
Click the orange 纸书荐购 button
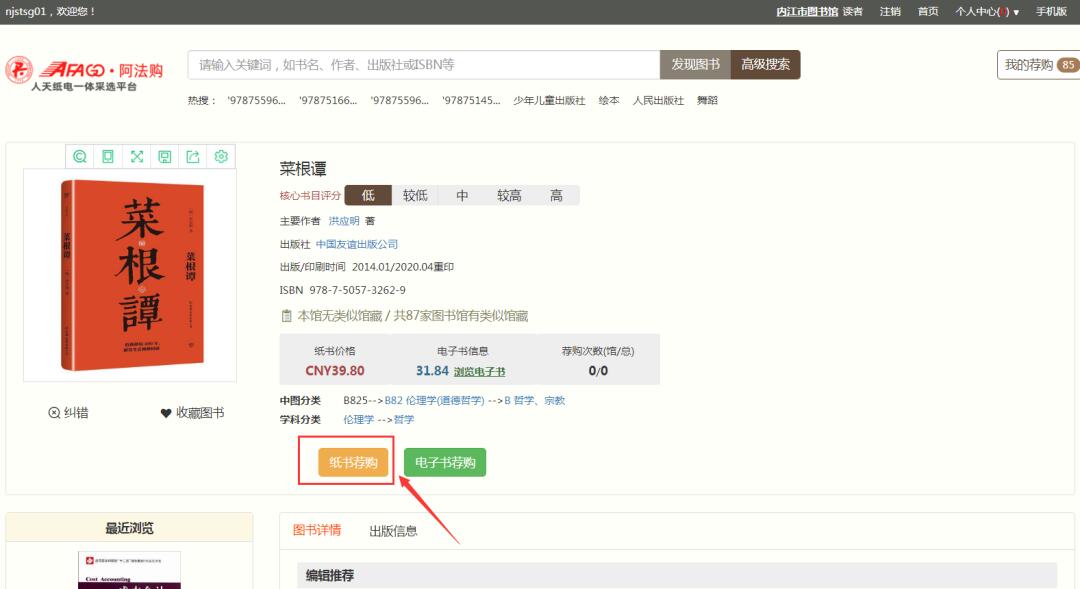pyautogui.click(x=353, y=462)
